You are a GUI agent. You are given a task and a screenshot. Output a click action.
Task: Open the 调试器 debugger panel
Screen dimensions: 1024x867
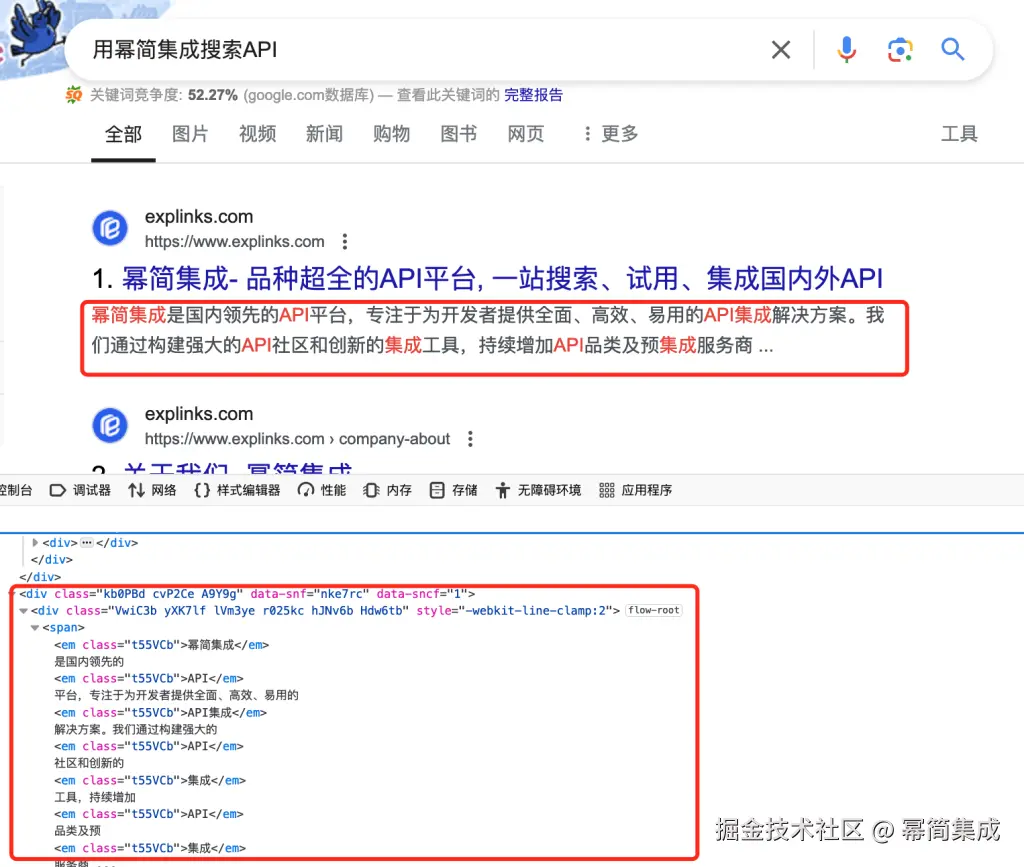pyautogui.click(x=80, y=490)
